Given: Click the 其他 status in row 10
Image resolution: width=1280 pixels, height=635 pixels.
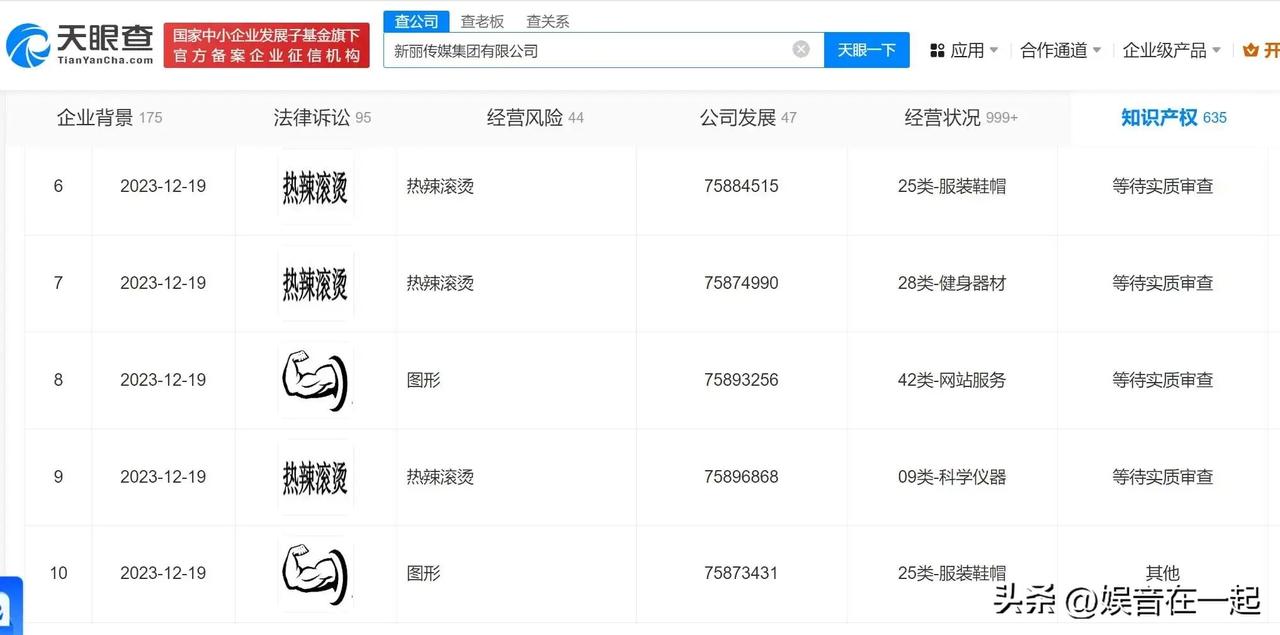Looking at the screenshot, I should (x=1163, y=573).
